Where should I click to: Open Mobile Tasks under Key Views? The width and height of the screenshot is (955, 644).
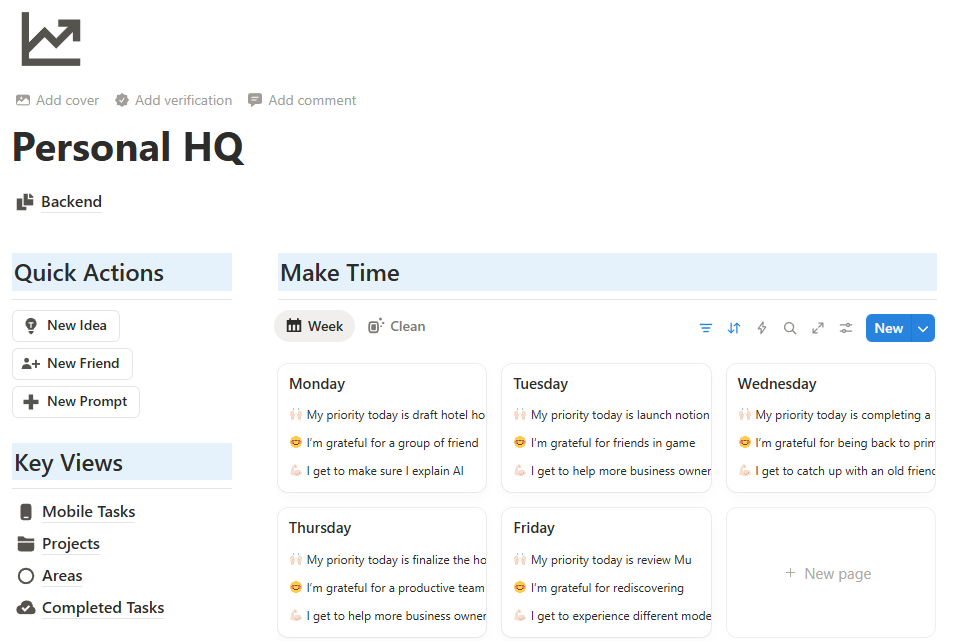click(88, 511)
